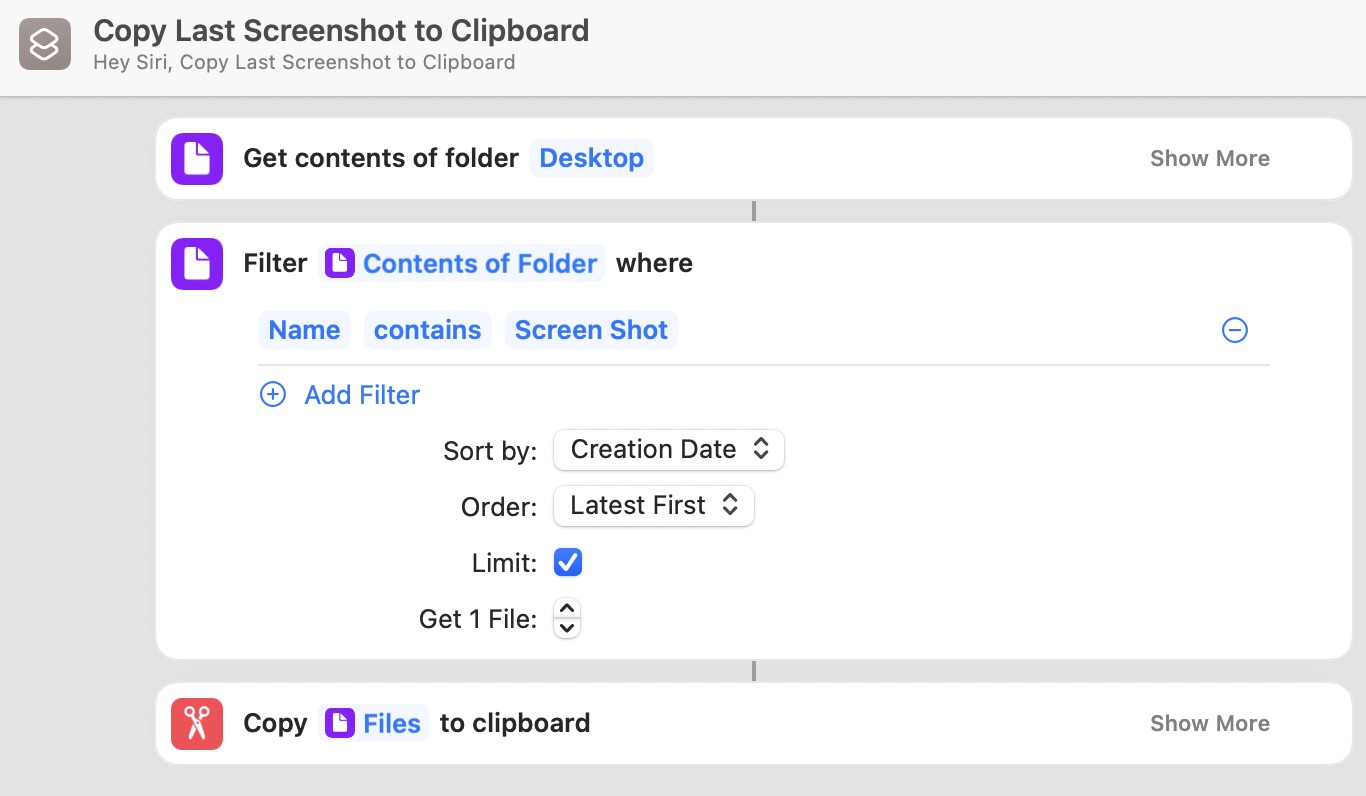Click the plus icon beside Add Filter

tap(273, 395)
